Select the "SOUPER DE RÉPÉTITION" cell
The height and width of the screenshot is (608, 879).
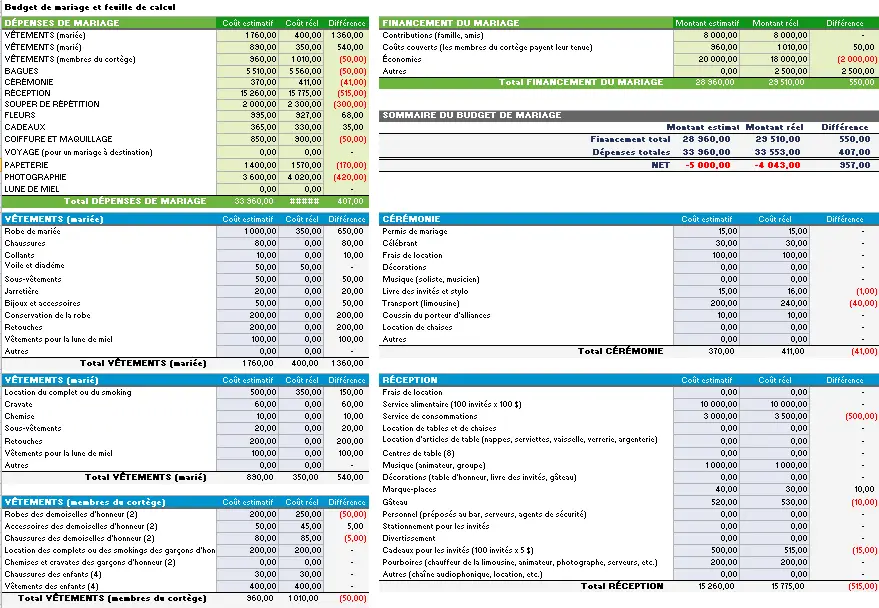[x=52, y=104]
